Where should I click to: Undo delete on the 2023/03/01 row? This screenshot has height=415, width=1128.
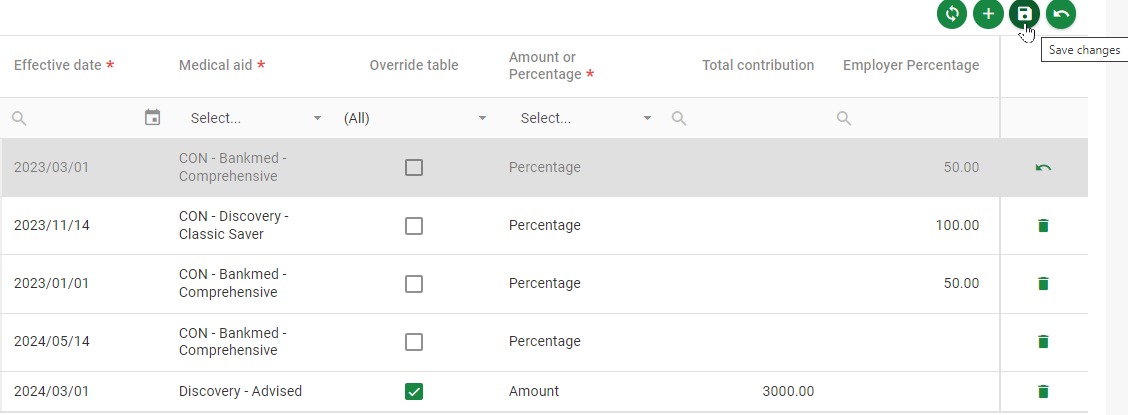point(1043,168)
